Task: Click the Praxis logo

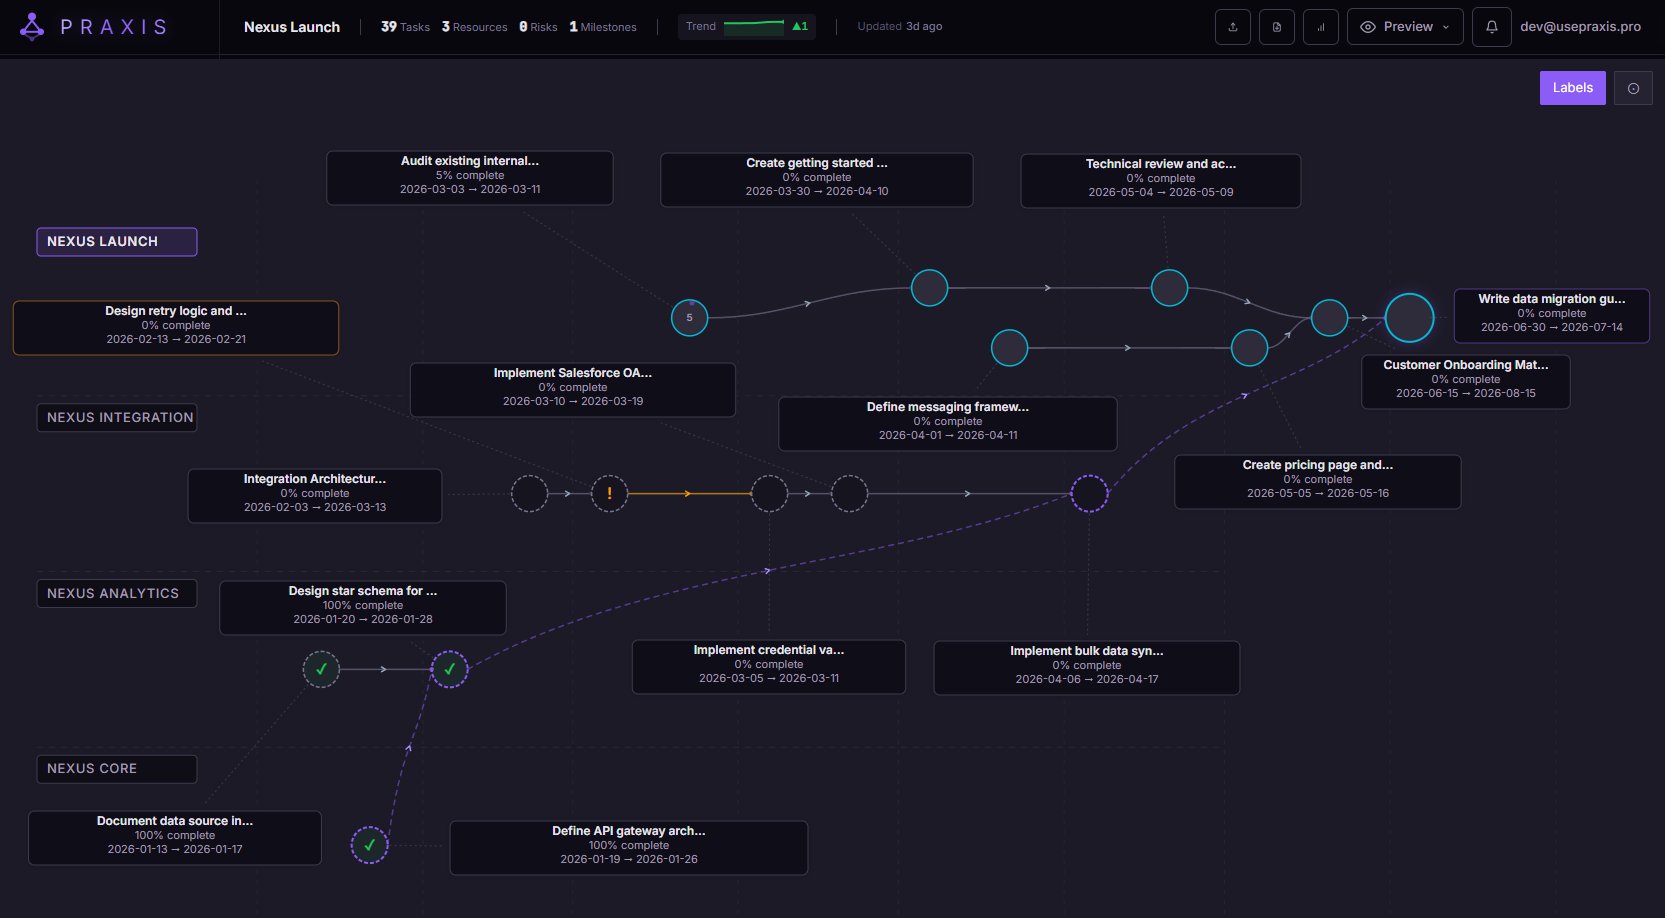Action: pos(32,27)
